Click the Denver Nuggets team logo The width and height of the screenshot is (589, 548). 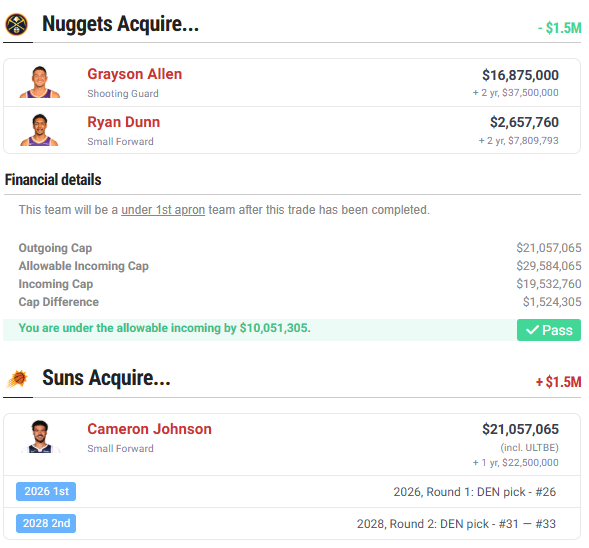click(16, 24)
